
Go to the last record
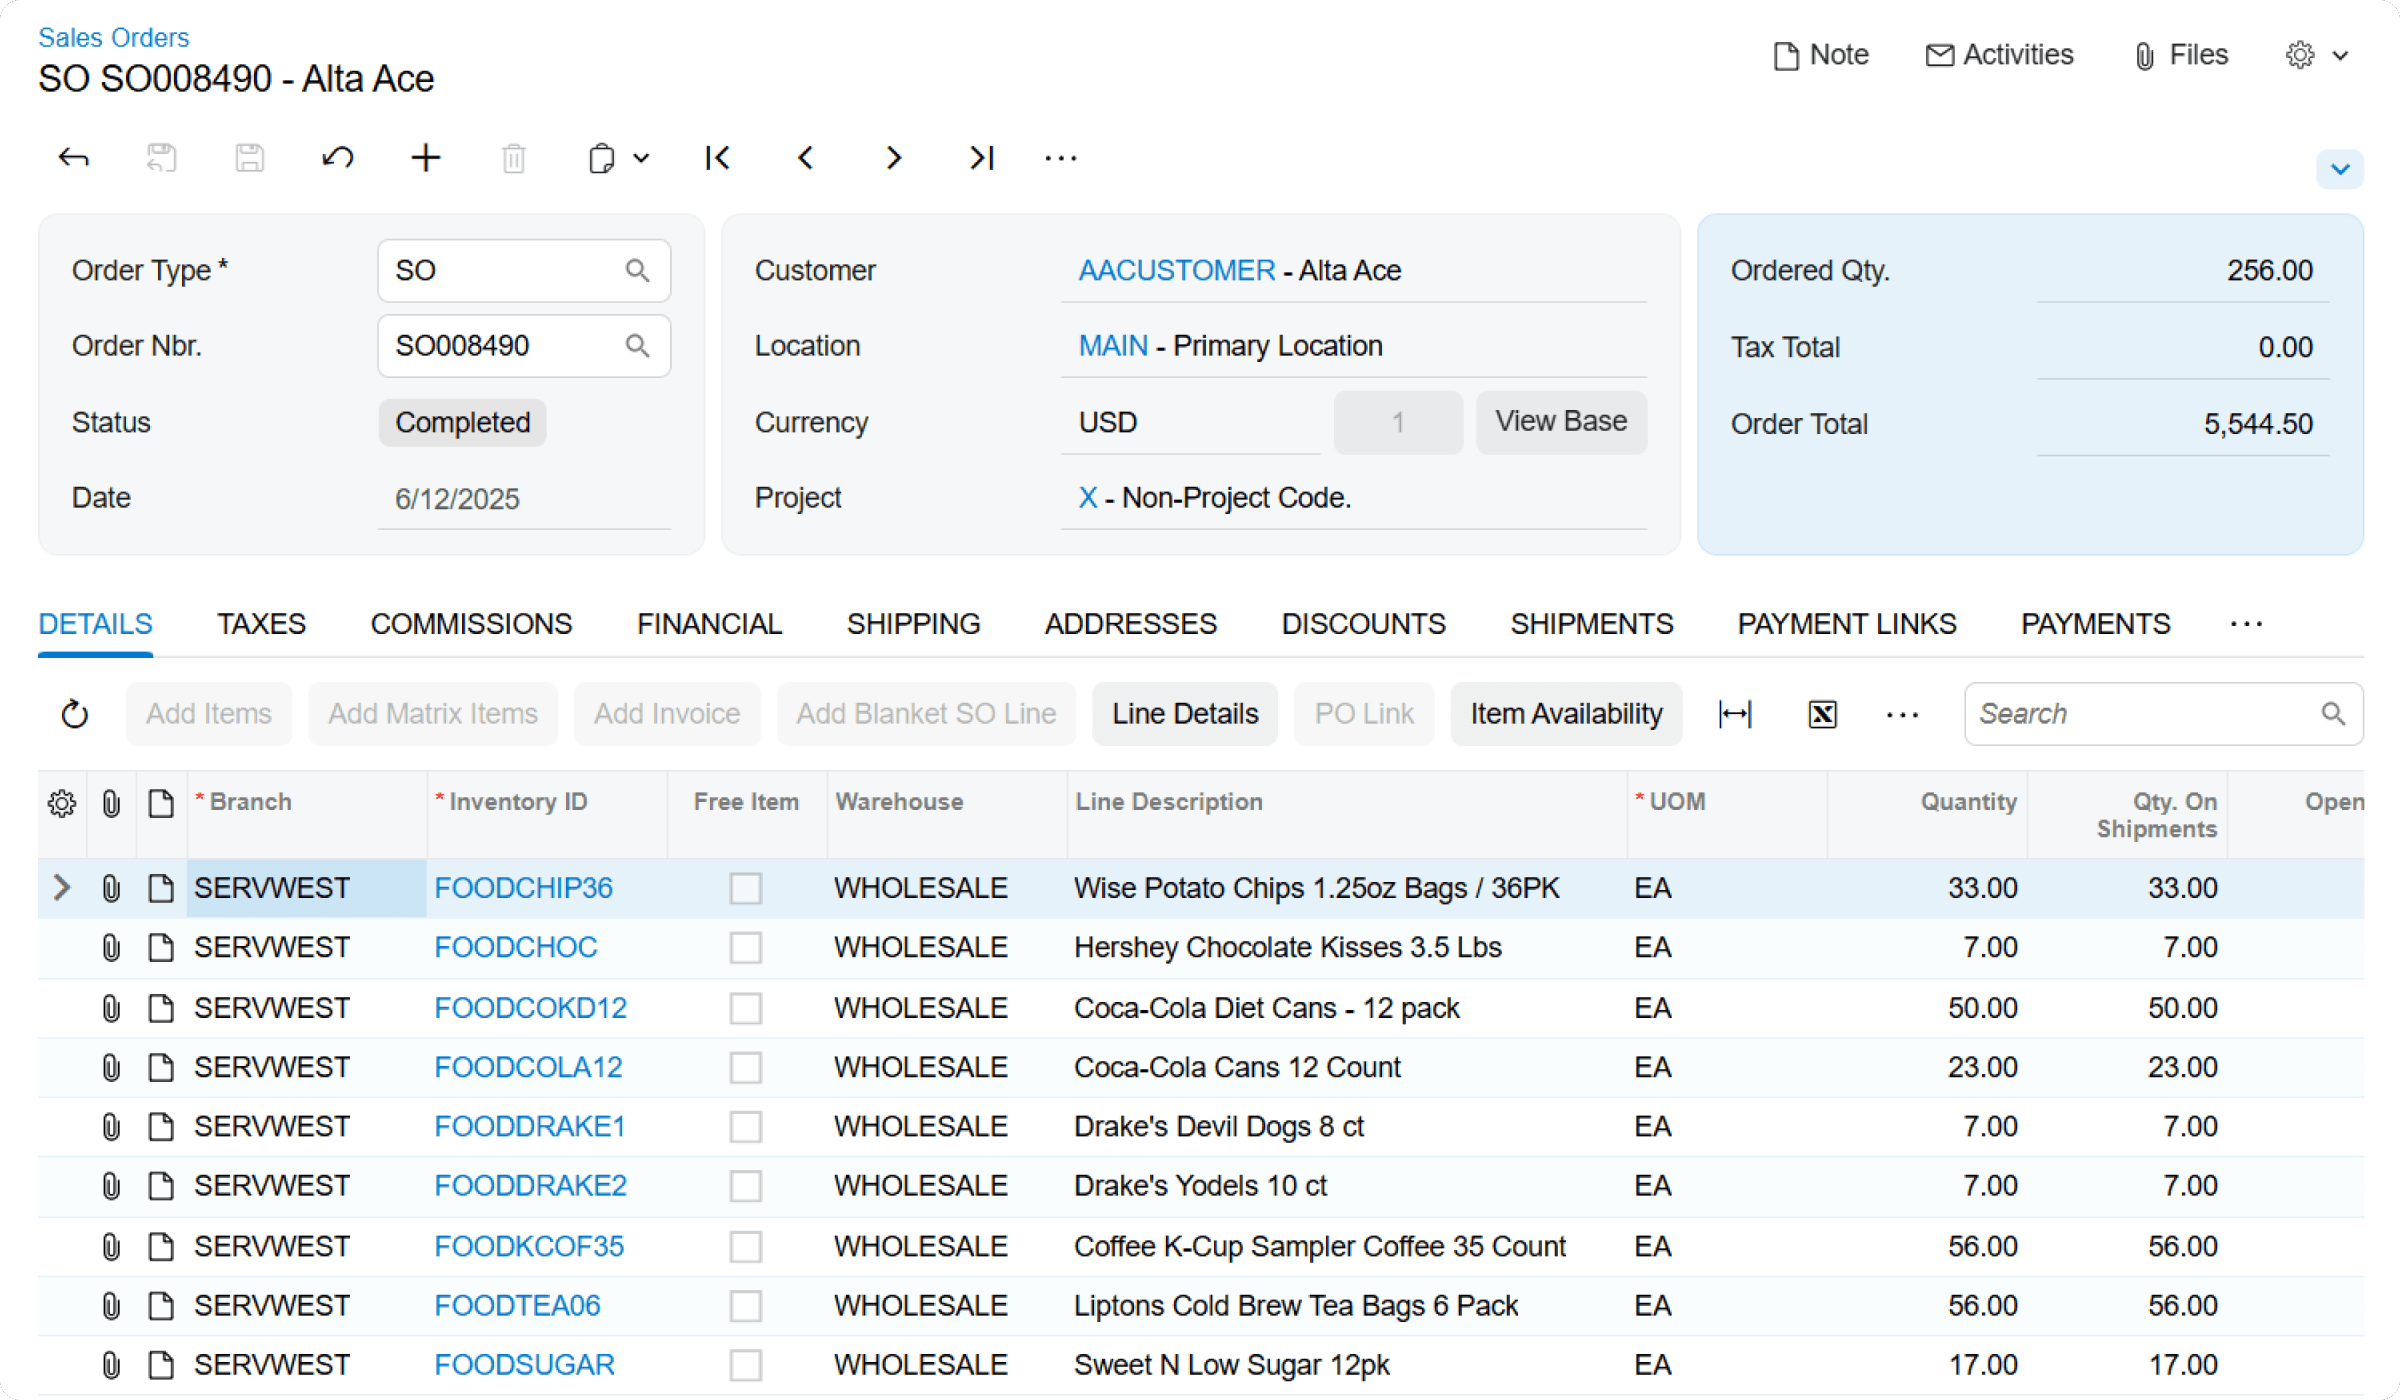point(982,158)
